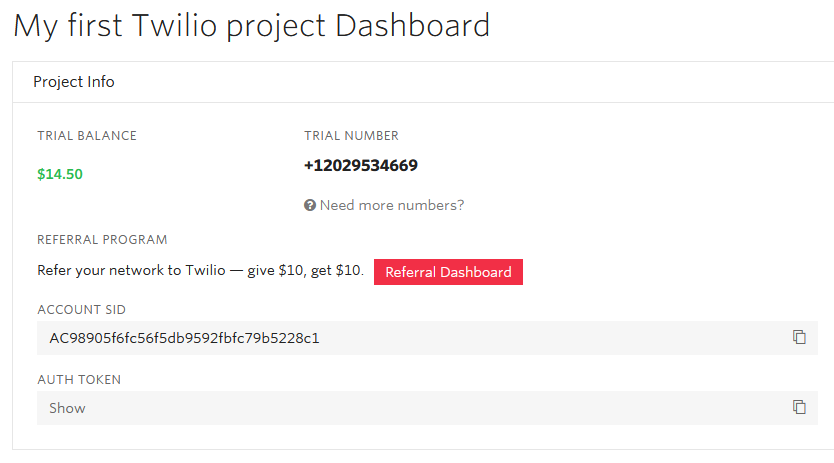Click the 'give $10, get $10' text

pyautogui.click(x=305, y=272)
